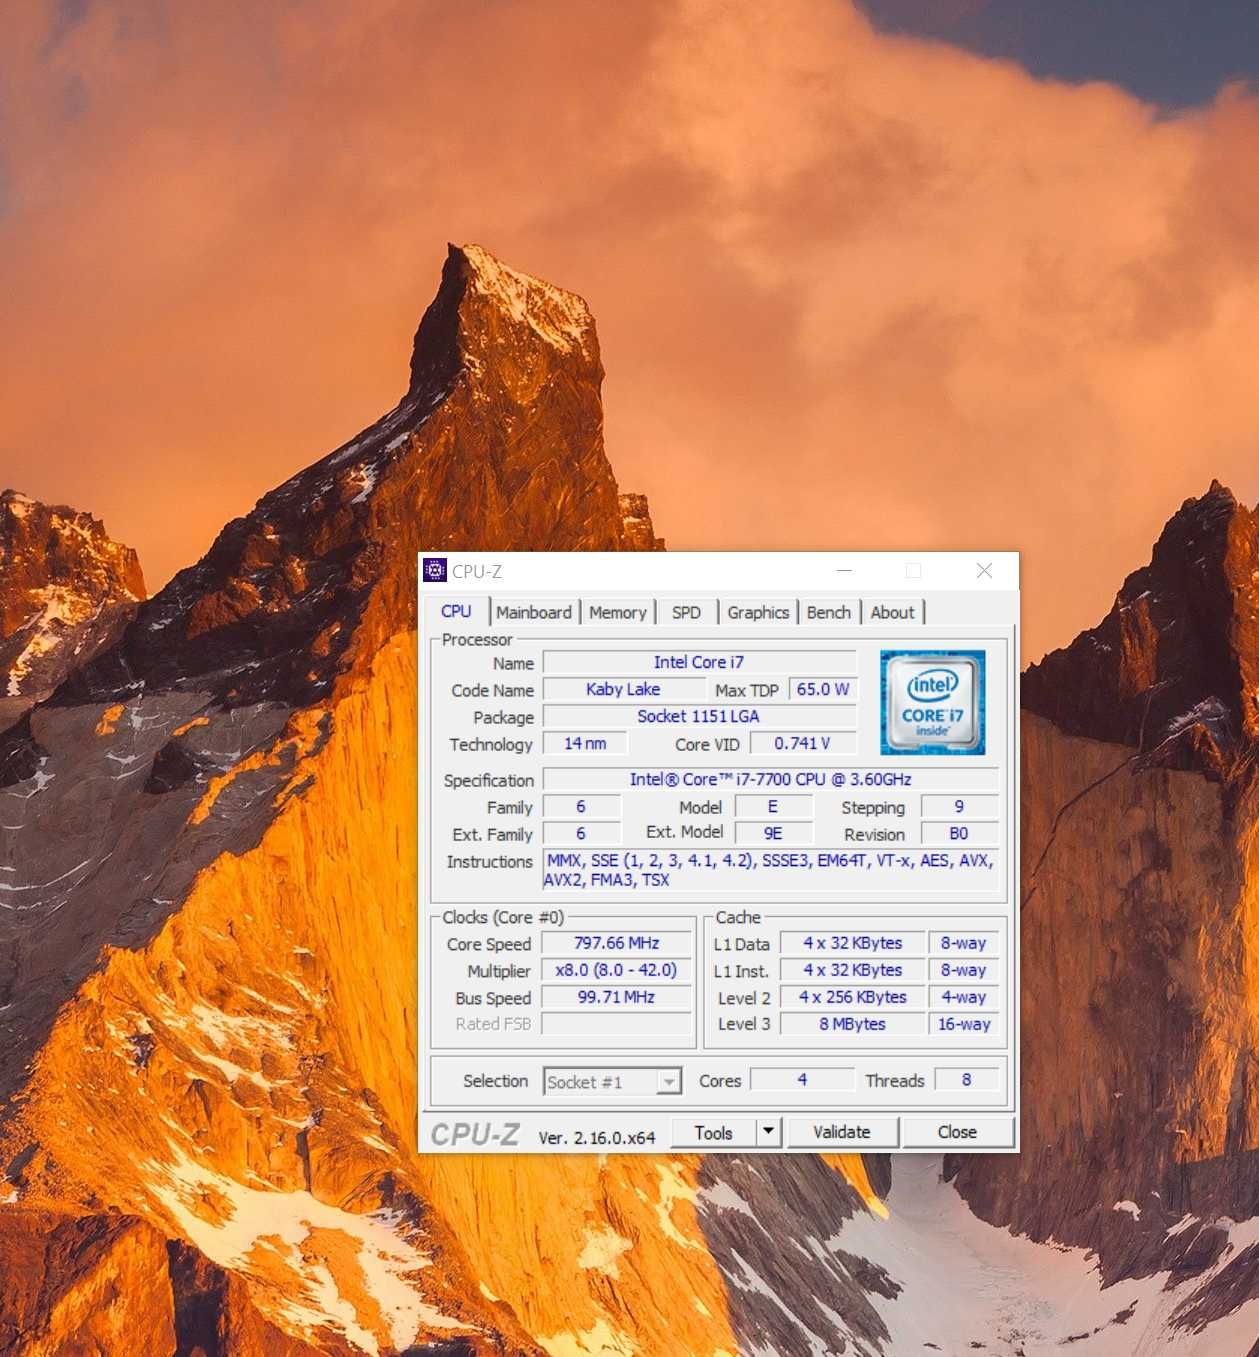Click the Max TDP value 65.0 W

click(x=822, y=689)
